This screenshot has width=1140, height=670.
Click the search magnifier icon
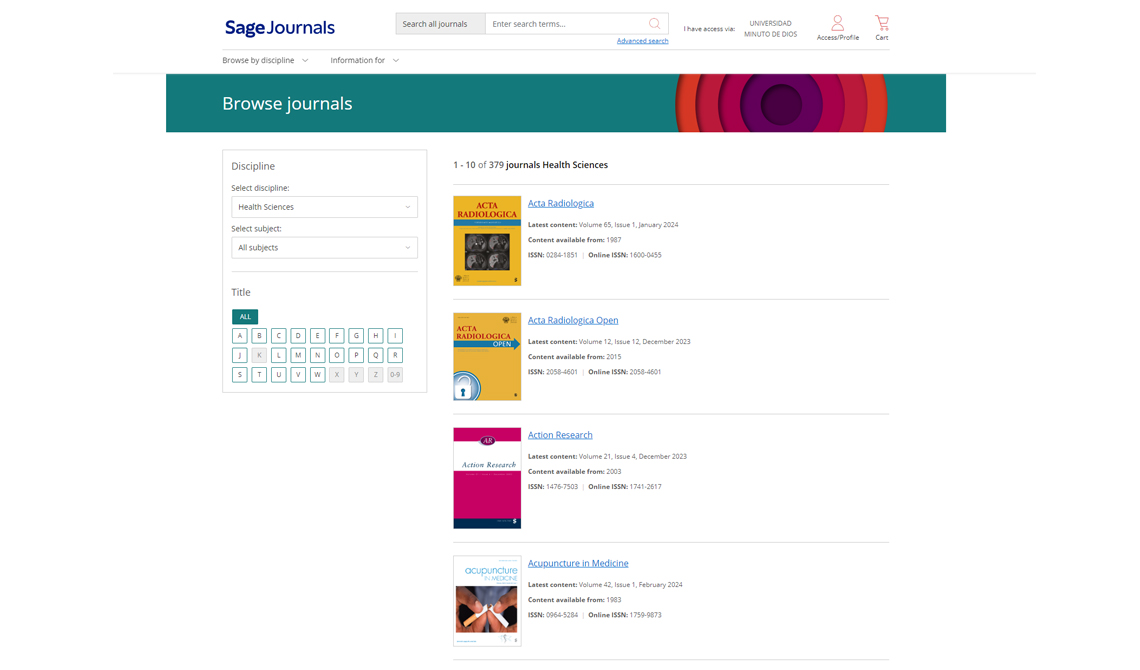(654, 24)
